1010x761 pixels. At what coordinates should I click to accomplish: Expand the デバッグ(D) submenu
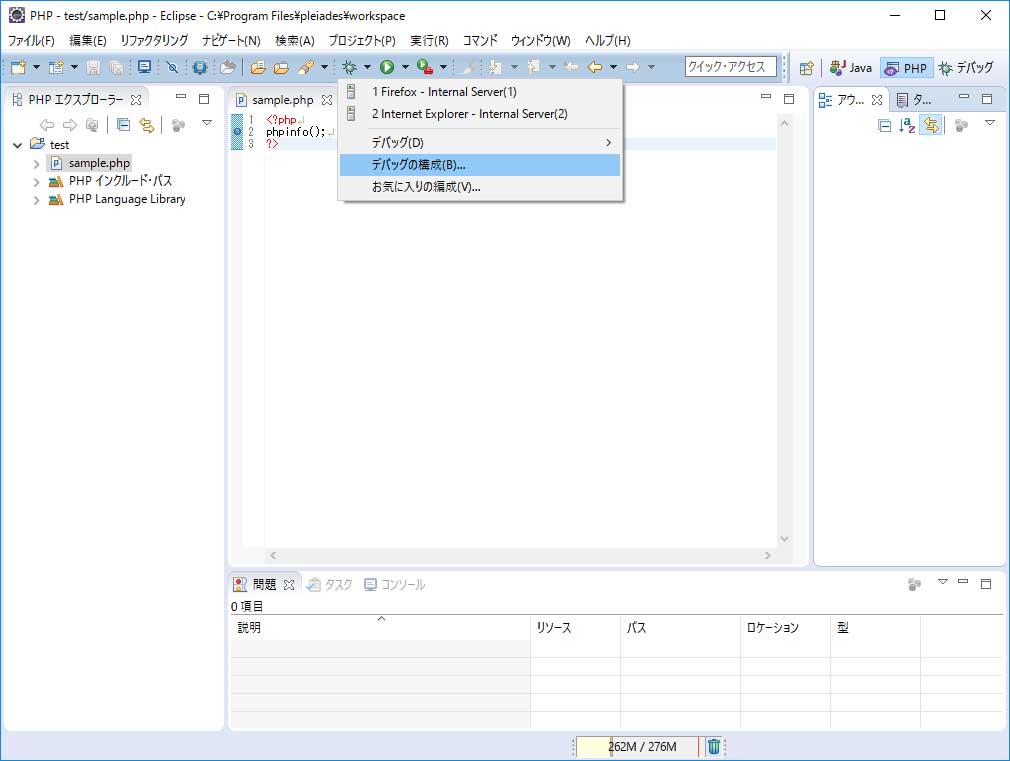[480, 143]
